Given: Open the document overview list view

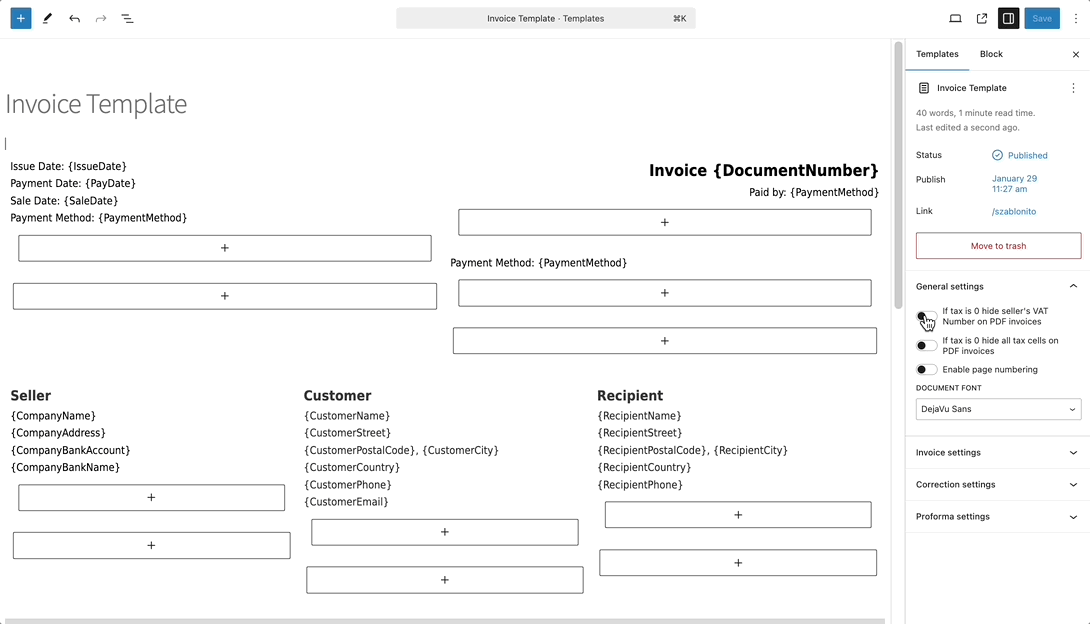Looking at the screenshot, I should pos(127,19).
